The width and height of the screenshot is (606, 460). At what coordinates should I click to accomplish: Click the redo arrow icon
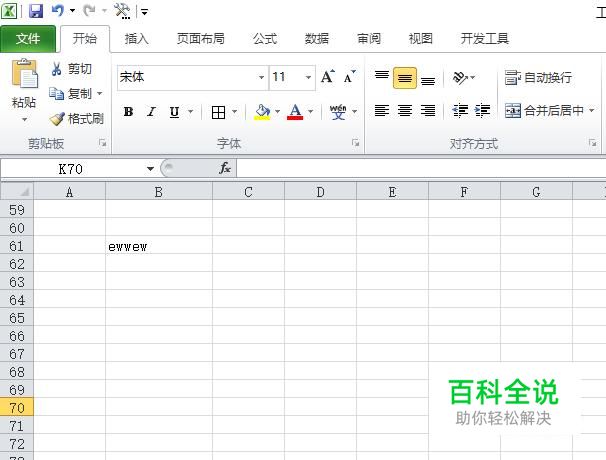(89, 10)
